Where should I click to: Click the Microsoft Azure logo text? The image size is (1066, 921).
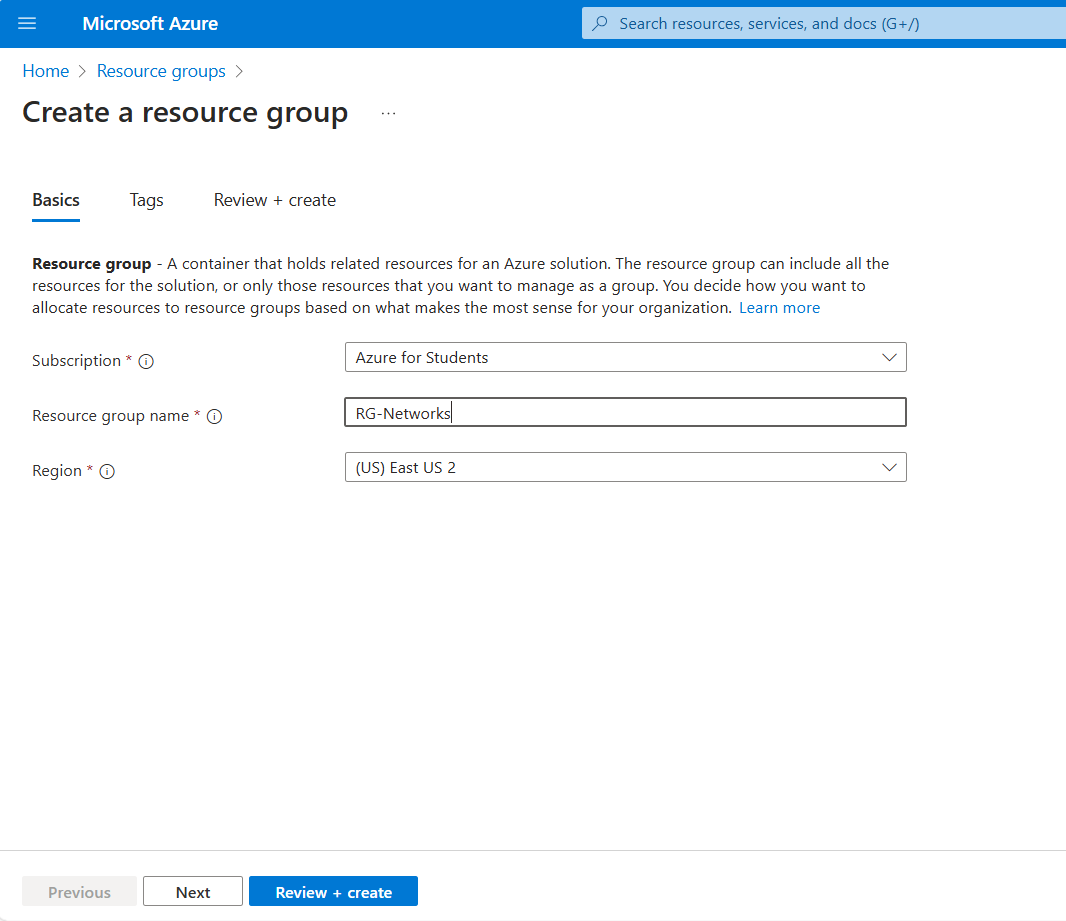click(x=150, y=23)
